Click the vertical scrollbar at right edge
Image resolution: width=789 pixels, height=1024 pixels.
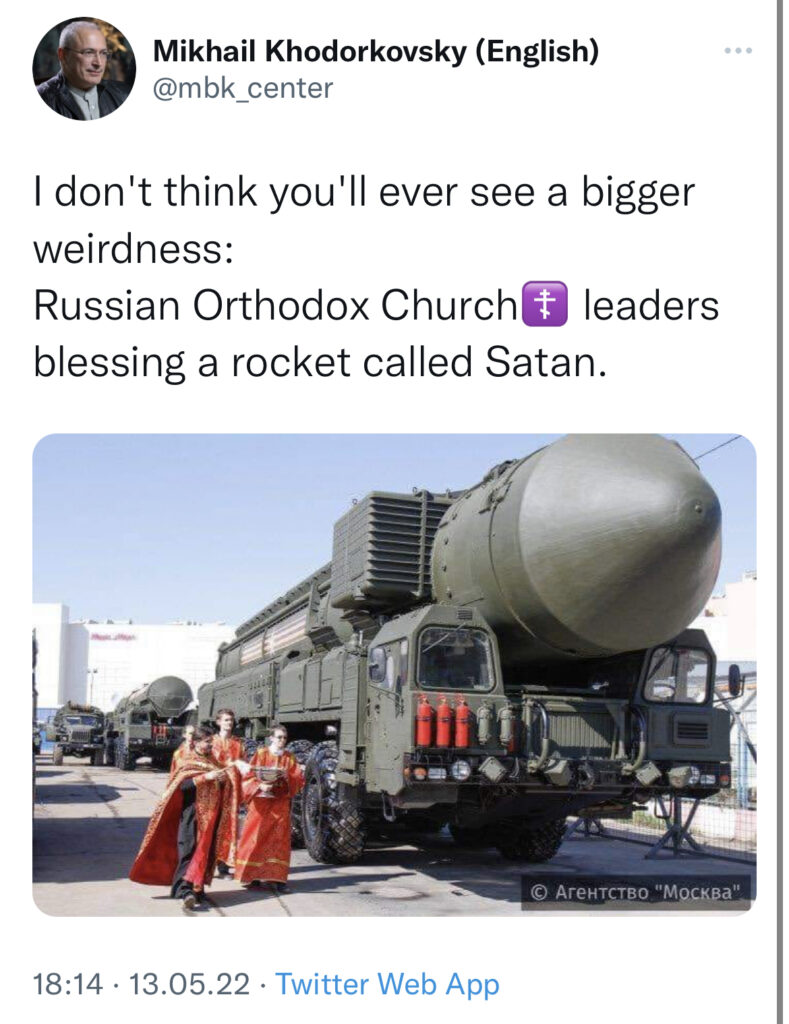coord(780,512)
